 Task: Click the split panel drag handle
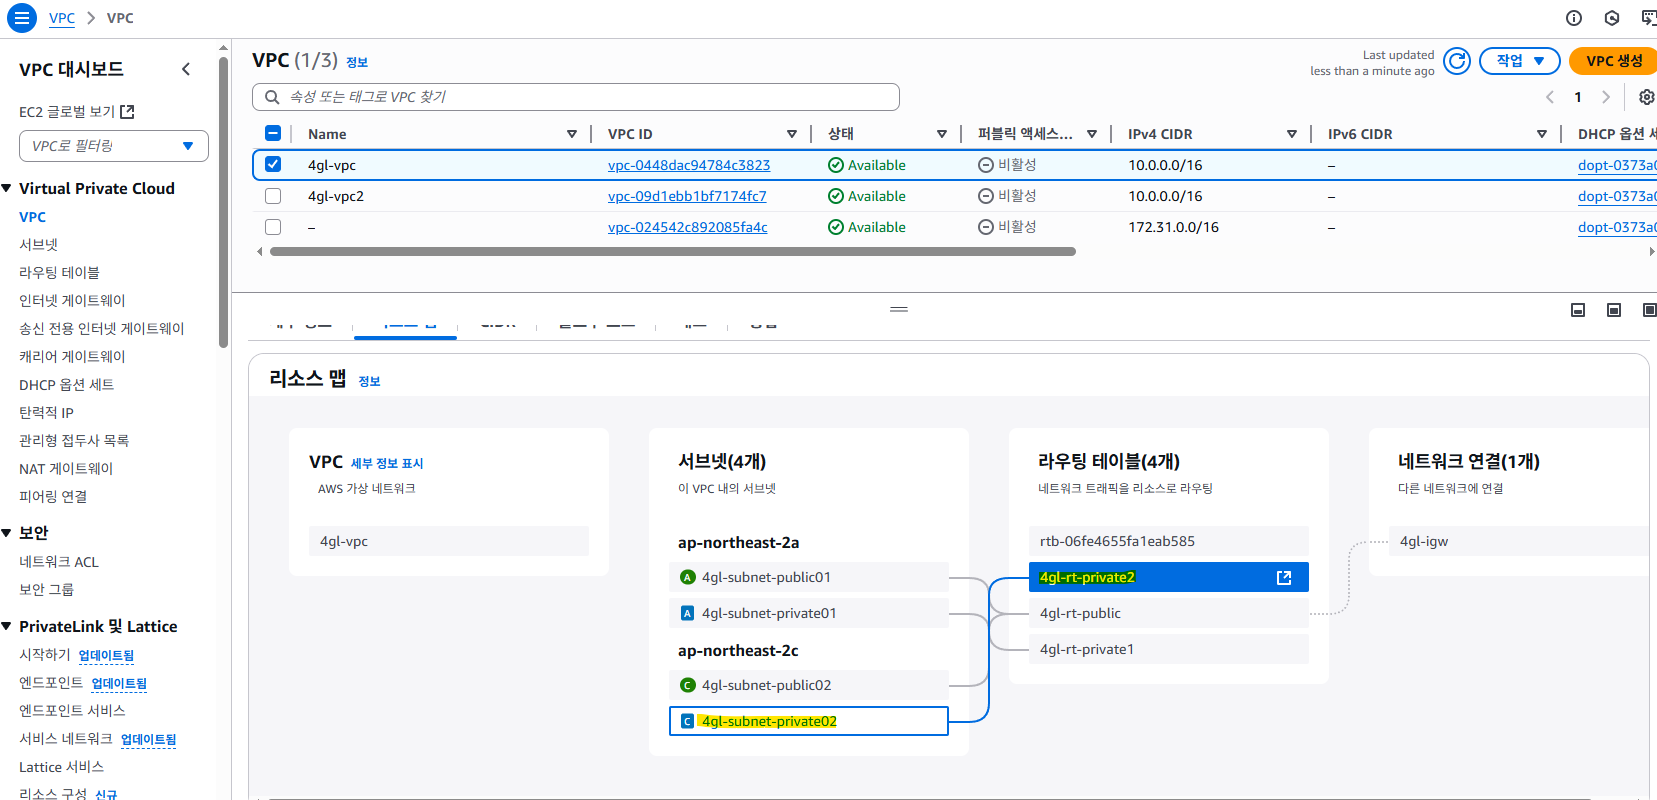coord(899,309)
